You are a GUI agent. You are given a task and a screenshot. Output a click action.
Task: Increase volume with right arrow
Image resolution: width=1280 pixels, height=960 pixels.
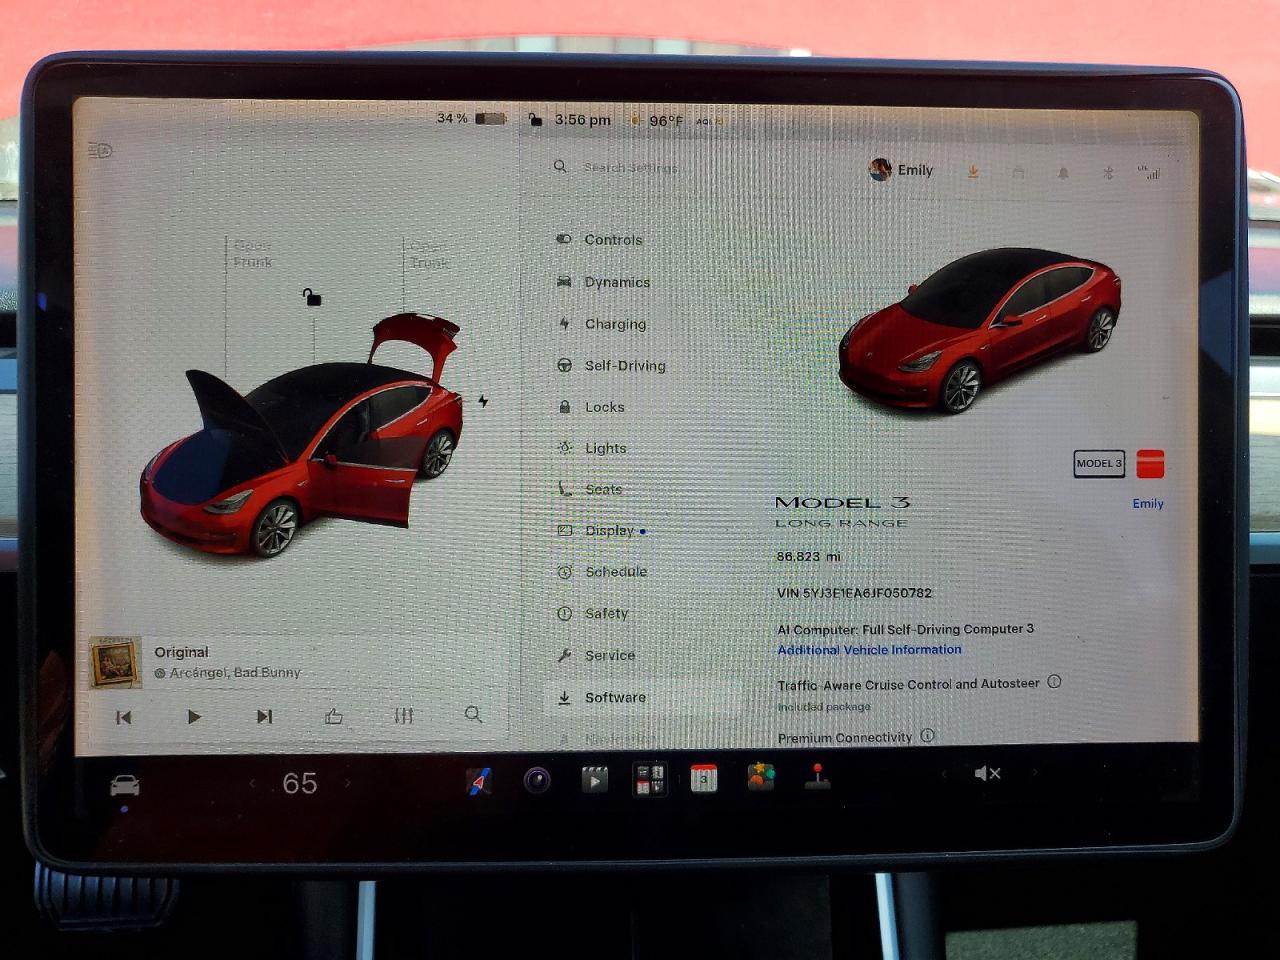point(1035,772)
